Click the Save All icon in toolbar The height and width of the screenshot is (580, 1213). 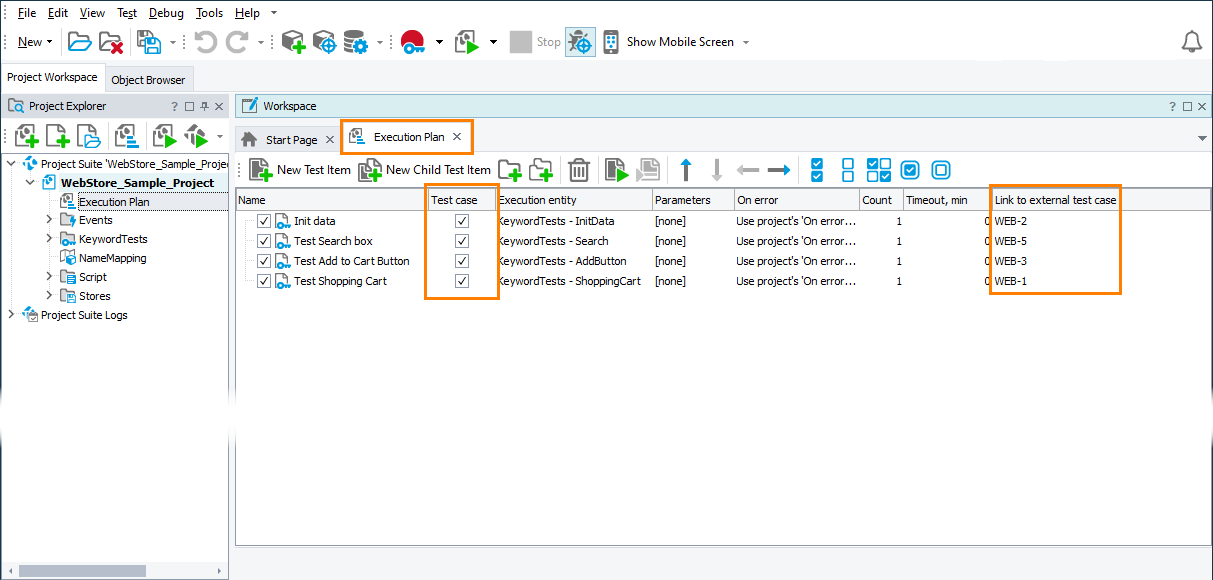click(149, 42)
